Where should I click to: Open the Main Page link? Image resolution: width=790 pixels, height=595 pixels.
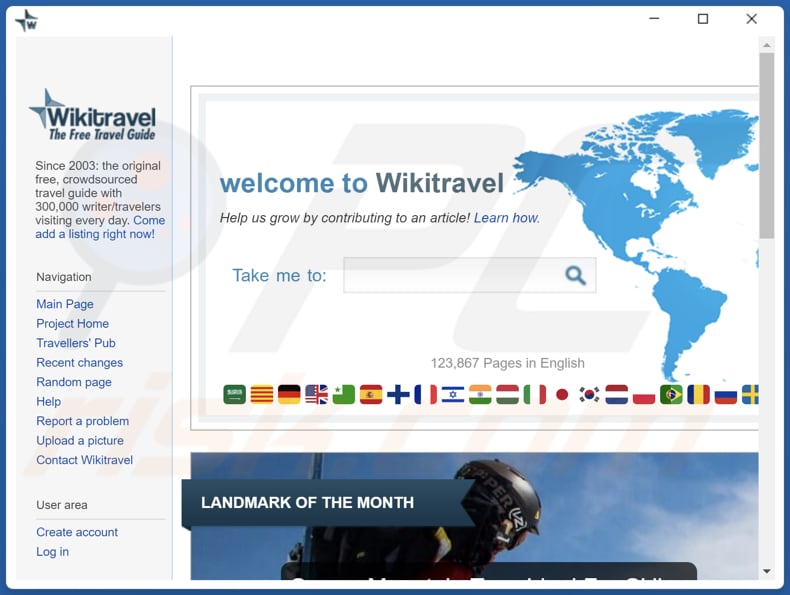tap(65, 304)
